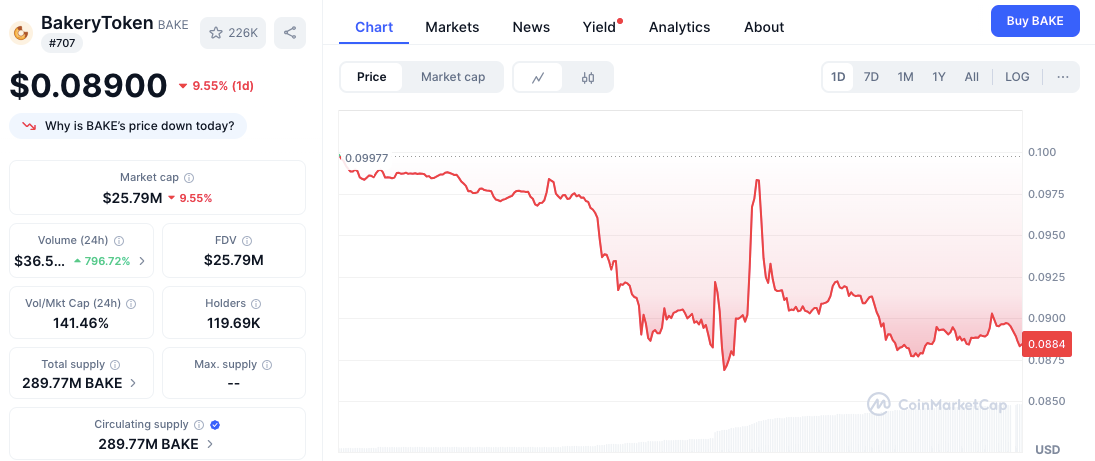Toggle the chart to Market cap view
1095x461 pixels.
click(453, 77)
